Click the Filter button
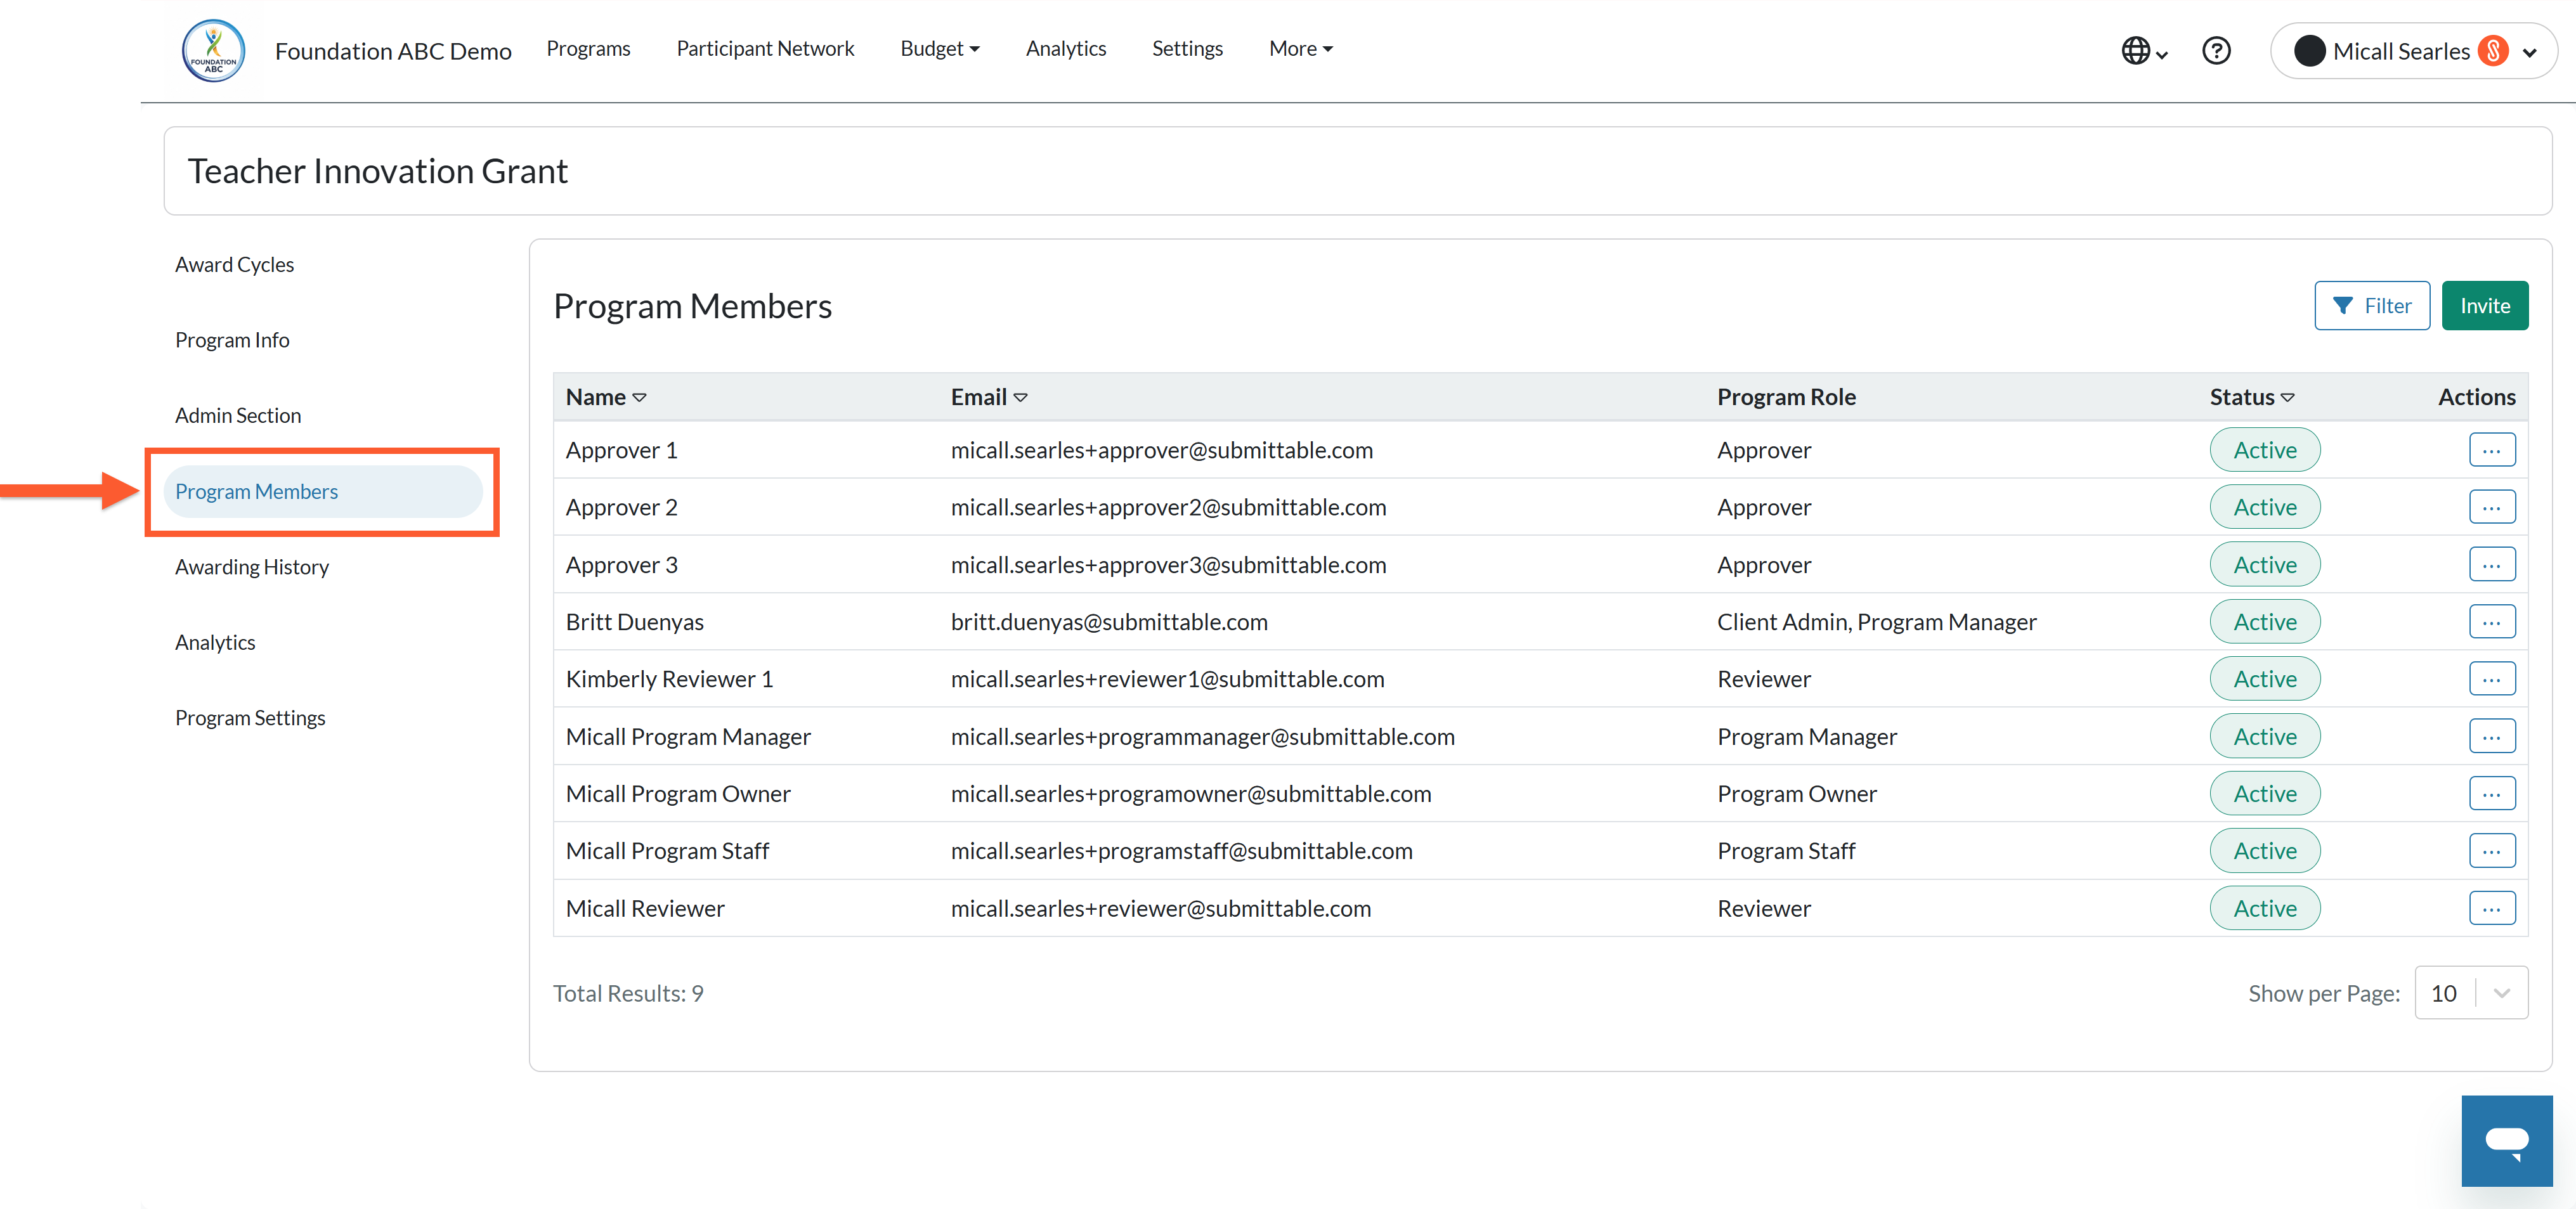Screen dimensions: 2576x1209 2371,305
